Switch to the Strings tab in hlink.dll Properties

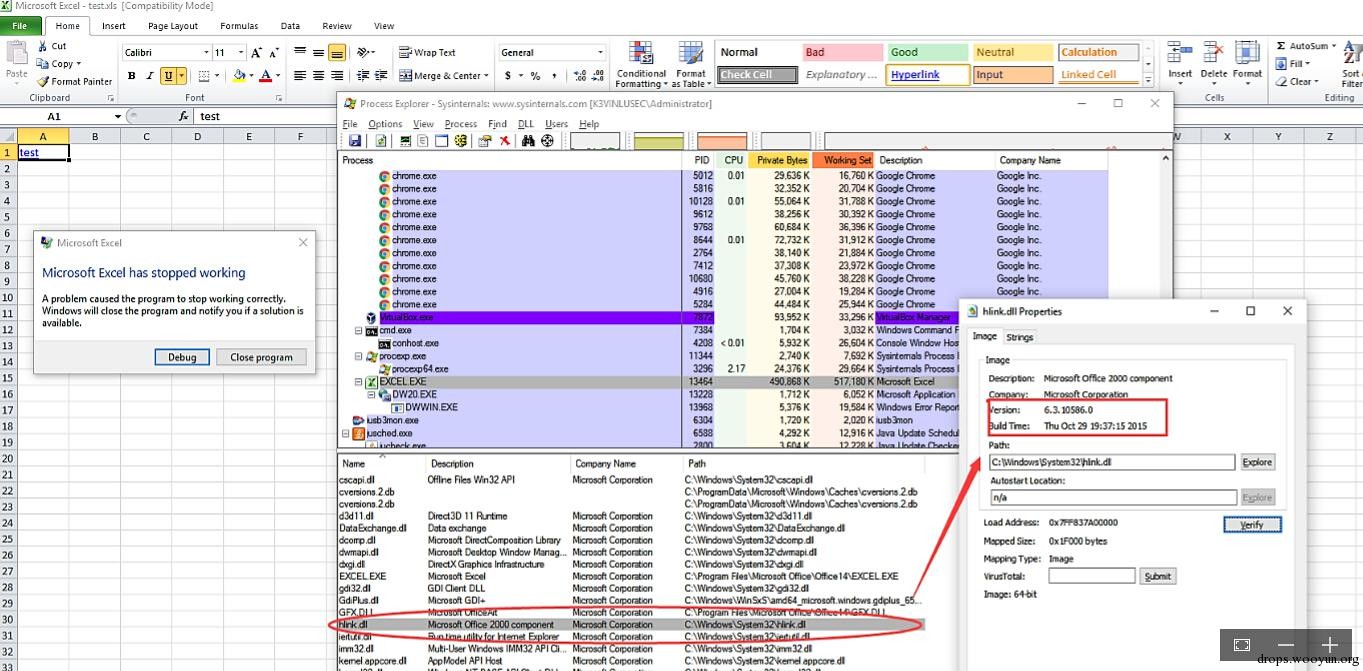[x=1019, y=337]
